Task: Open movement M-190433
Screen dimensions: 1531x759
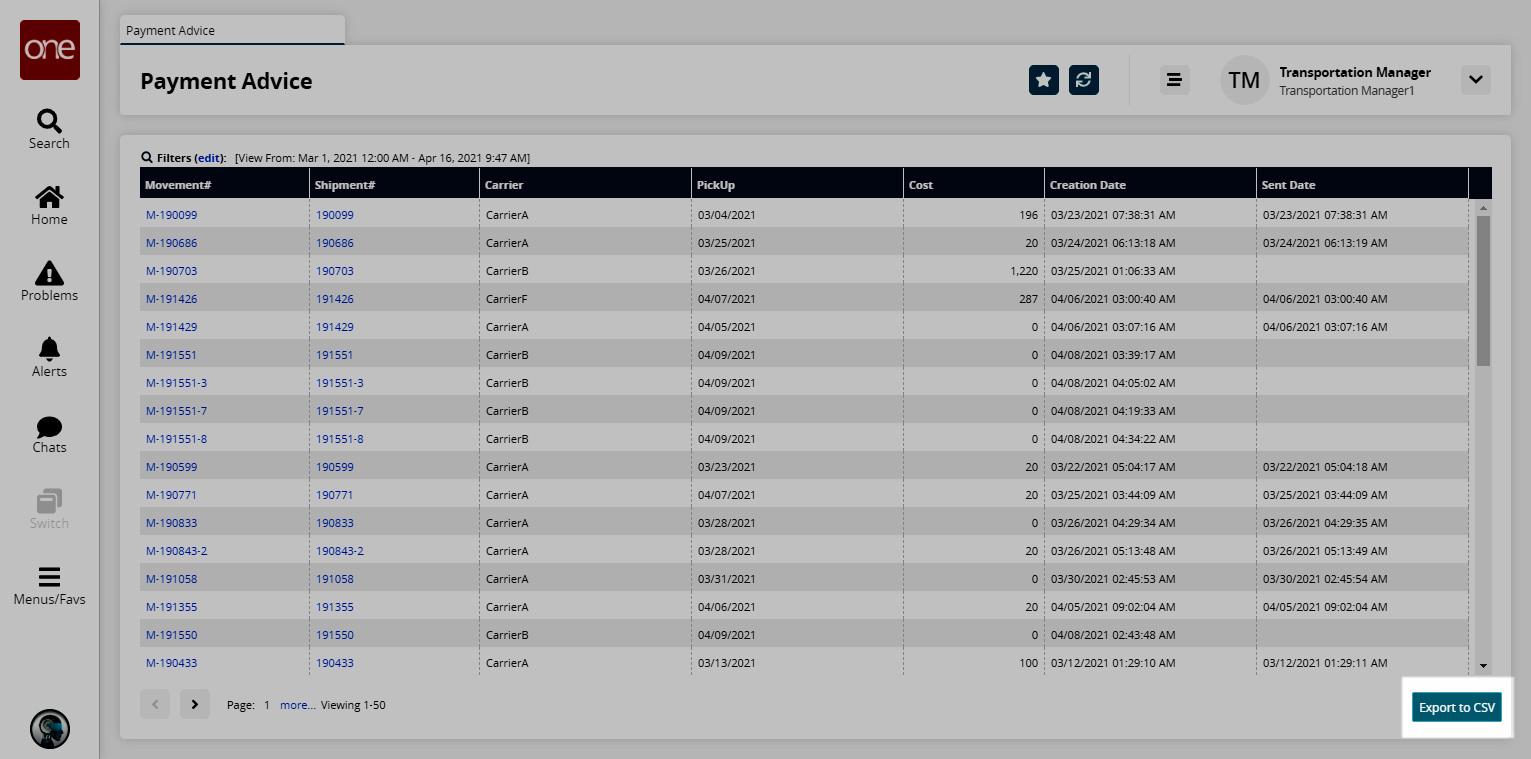Action: point(172,663)
